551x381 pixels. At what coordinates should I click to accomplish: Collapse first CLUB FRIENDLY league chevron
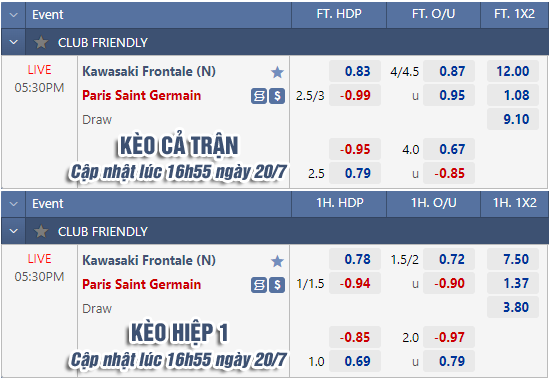(13, 42)
